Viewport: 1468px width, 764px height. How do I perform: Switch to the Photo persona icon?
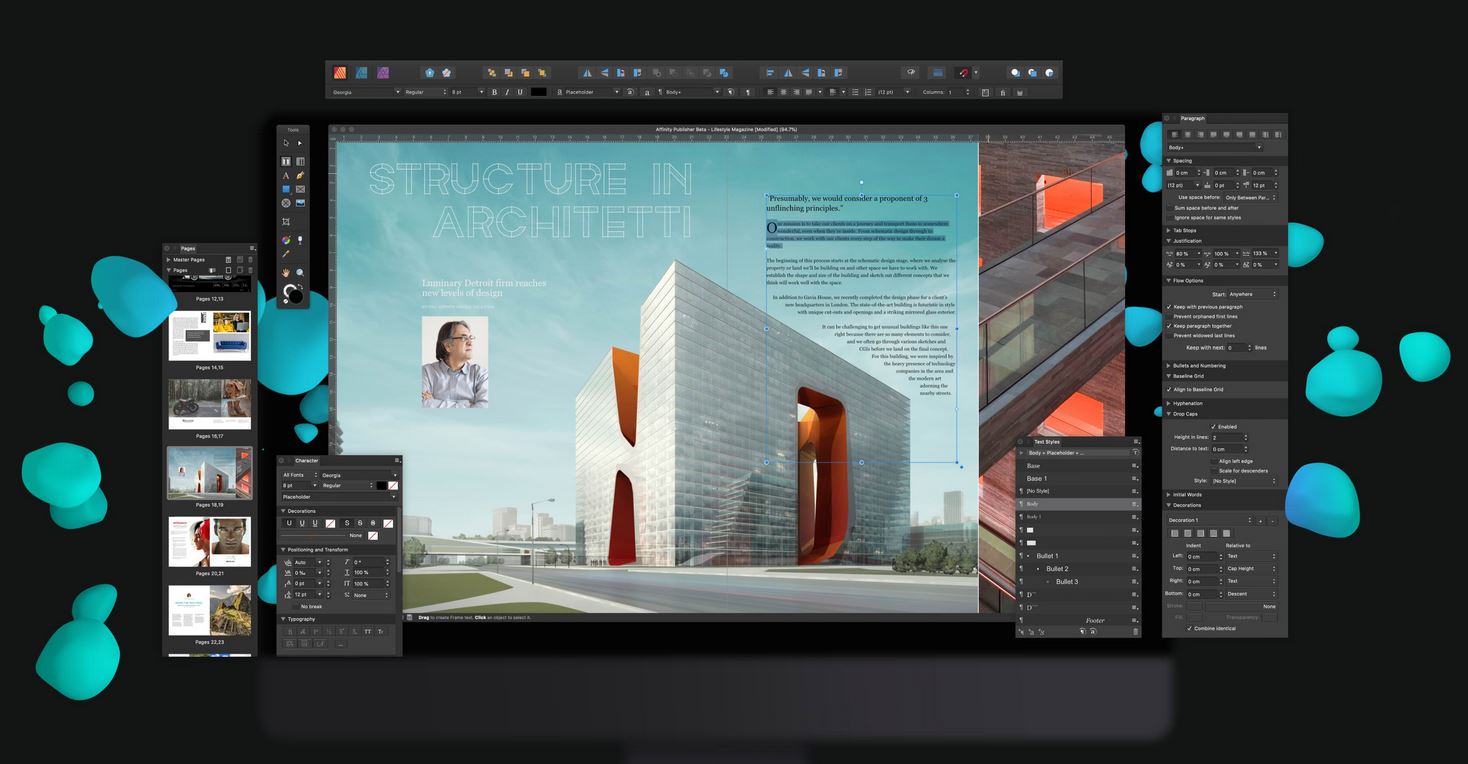point(383,72)
